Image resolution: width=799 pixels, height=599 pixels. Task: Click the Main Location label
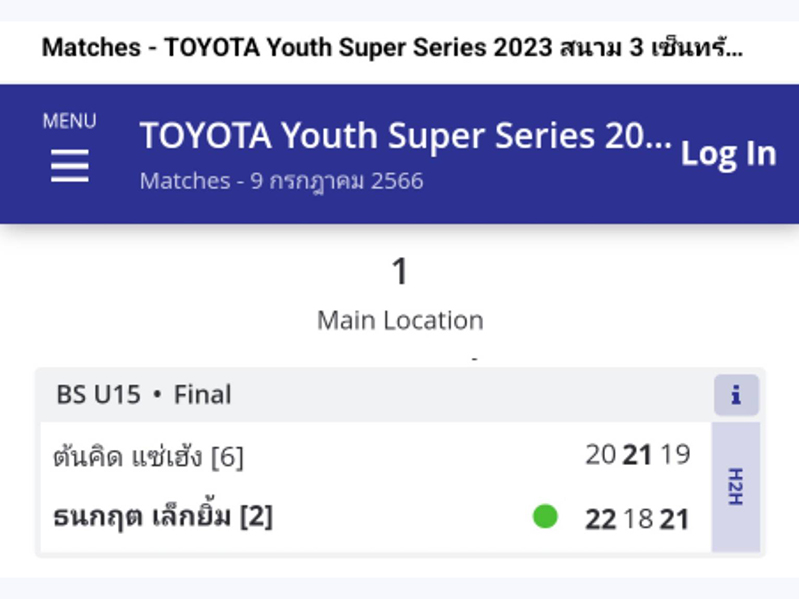[400, 320]
